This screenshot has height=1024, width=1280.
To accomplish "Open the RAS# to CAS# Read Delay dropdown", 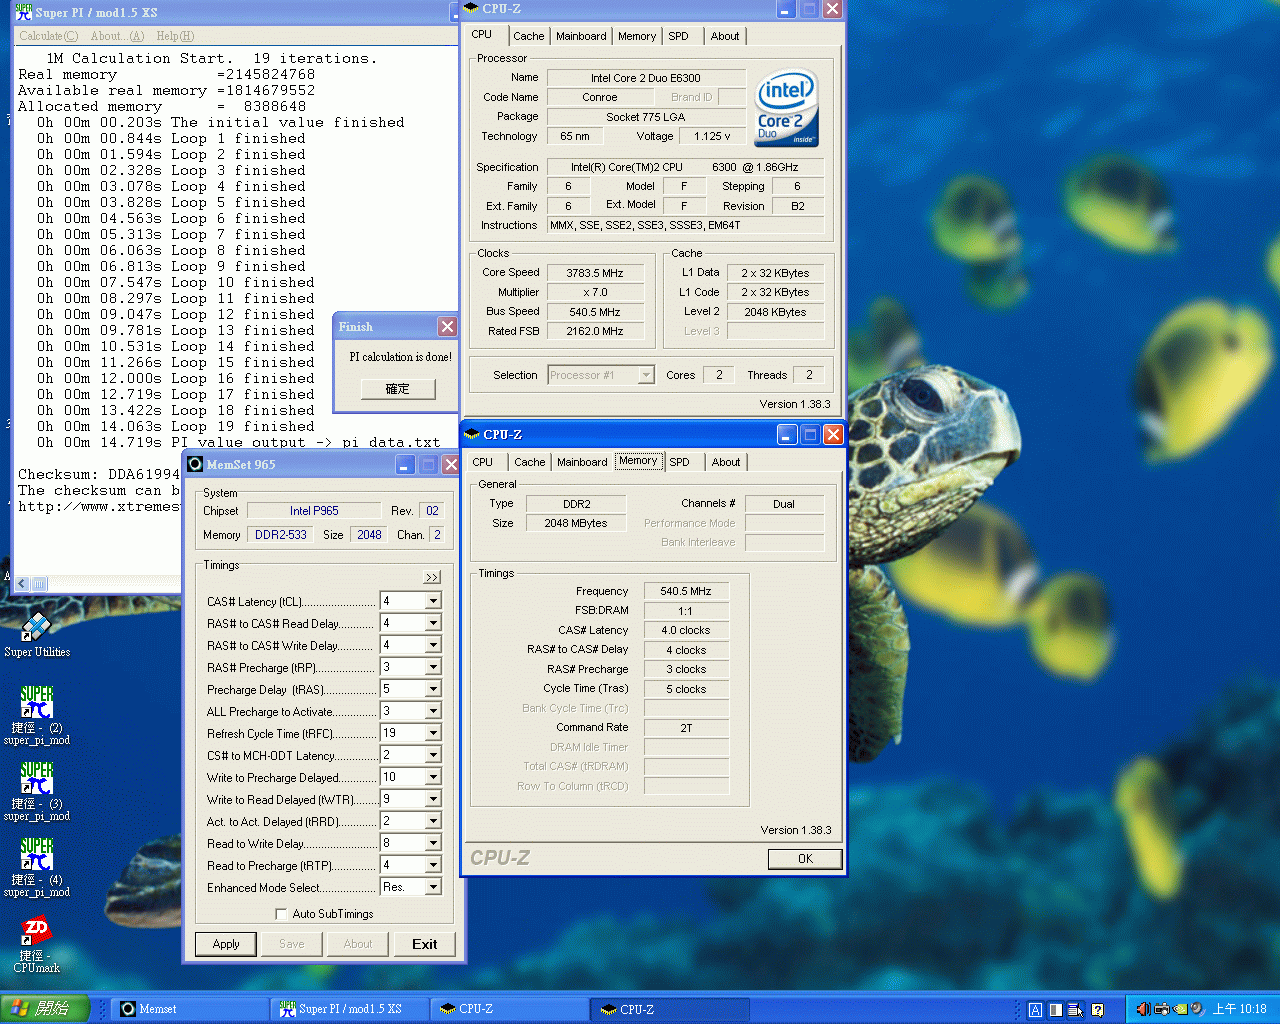I will tap(433, 623).
